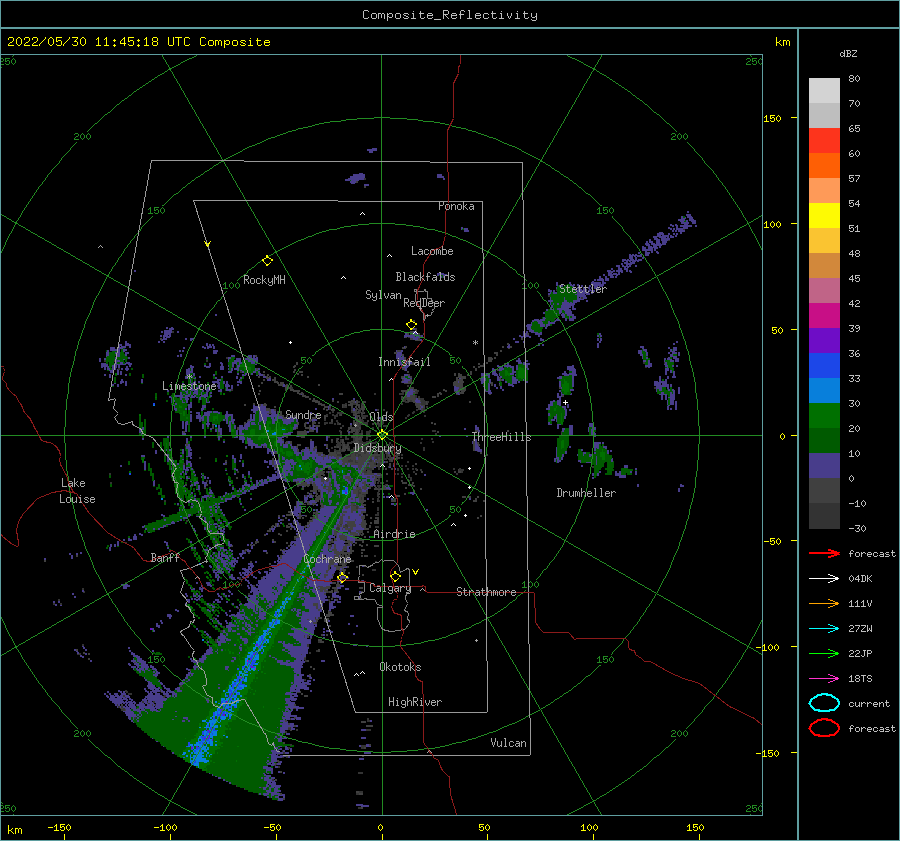Click the Innisfail label
This screenshot has height=841, width=900.
404,362
